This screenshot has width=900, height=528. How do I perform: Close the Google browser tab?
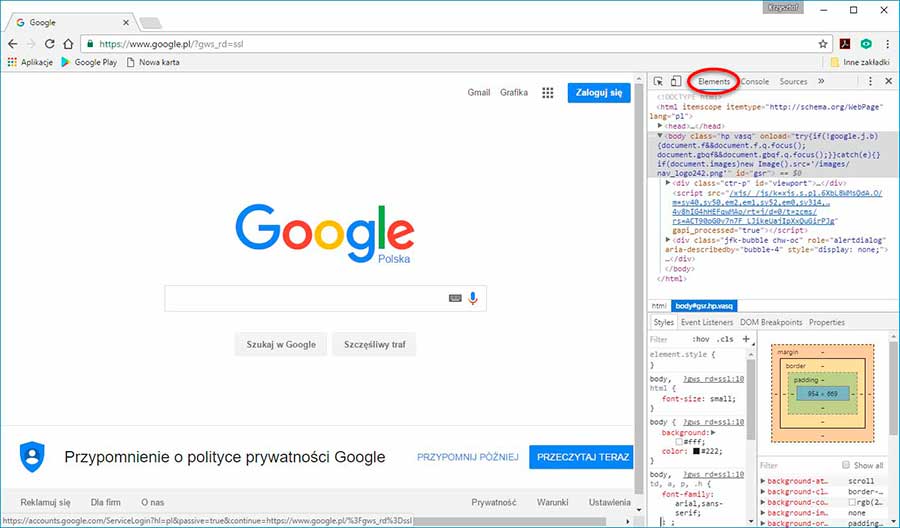pyautogui.click(x=126, y=23)
